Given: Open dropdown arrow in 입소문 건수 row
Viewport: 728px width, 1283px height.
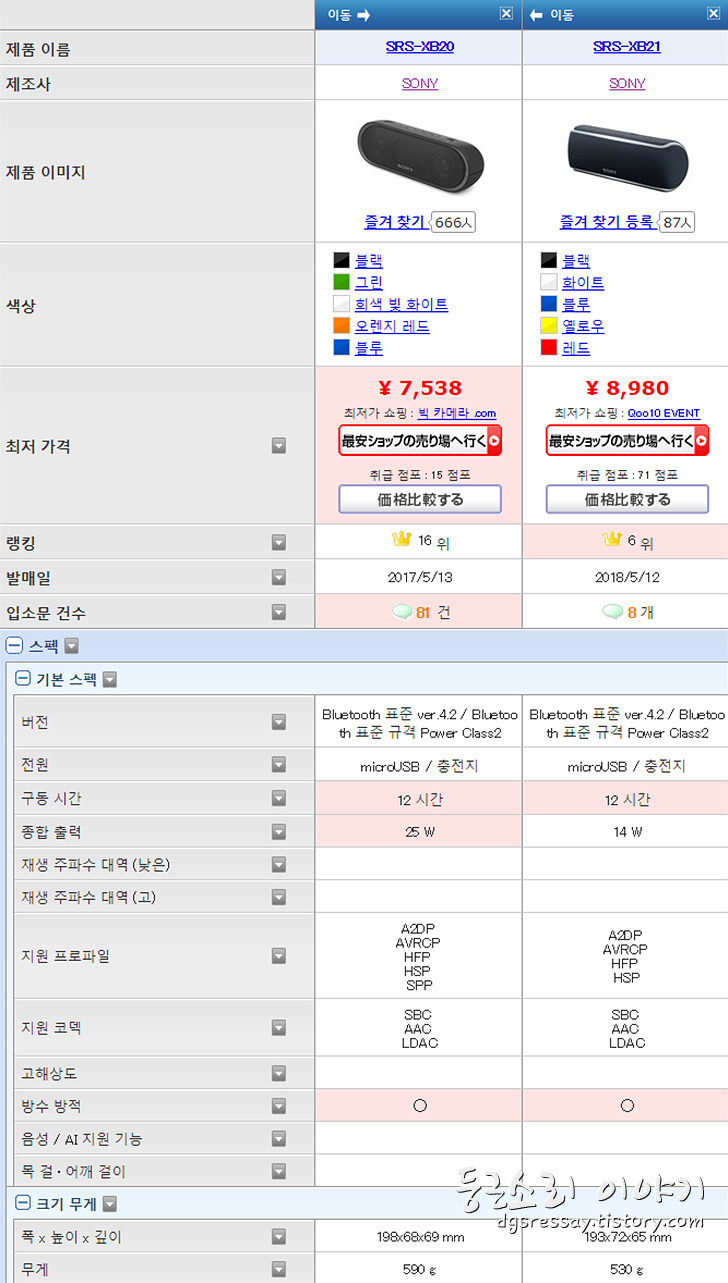Looking at the screenshot, I should 279,612.
